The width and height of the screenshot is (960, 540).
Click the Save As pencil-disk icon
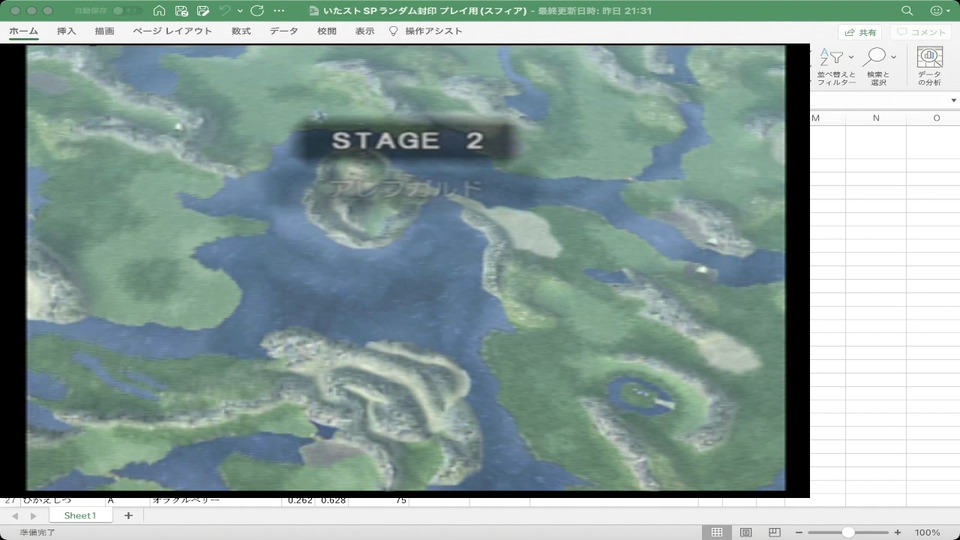(x=203, y=10)
